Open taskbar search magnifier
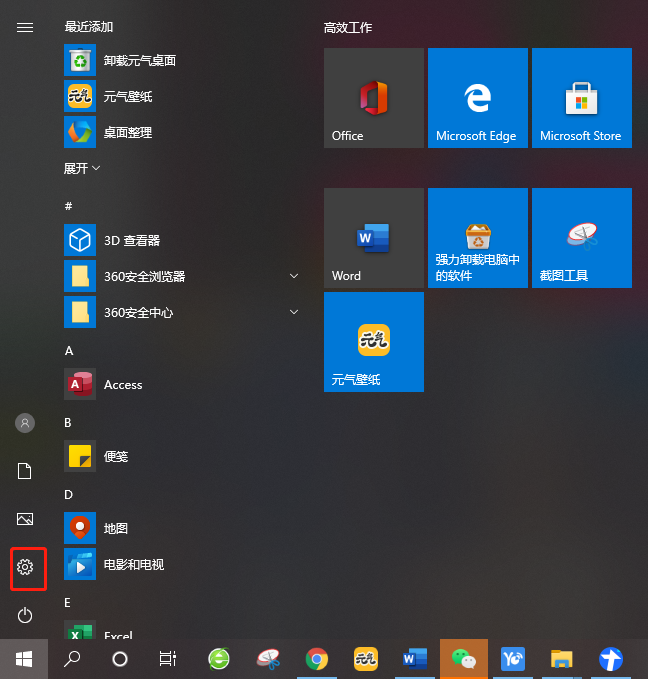The image size is (648, 679). [x=72, y=659]
